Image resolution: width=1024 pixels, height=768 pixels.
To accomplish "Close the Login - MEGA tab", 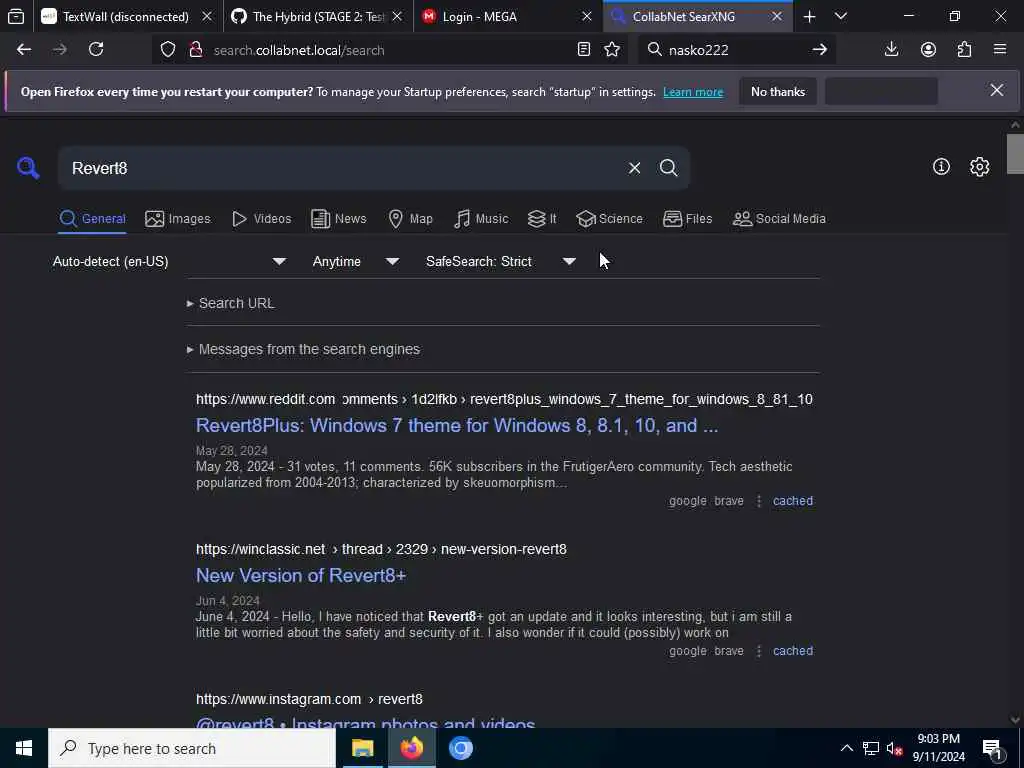I will pos(586,16).
